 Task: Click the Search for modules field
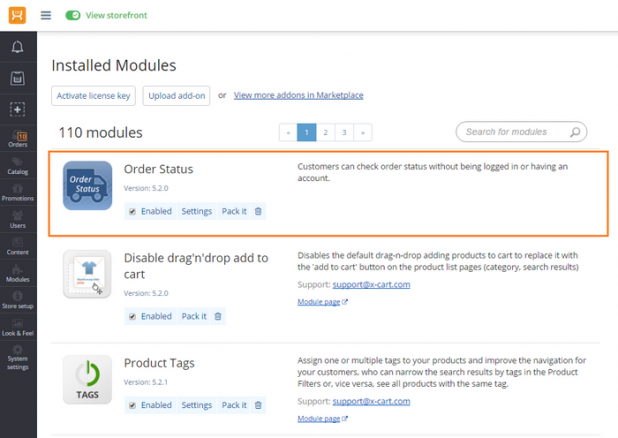tap(515, 132)
